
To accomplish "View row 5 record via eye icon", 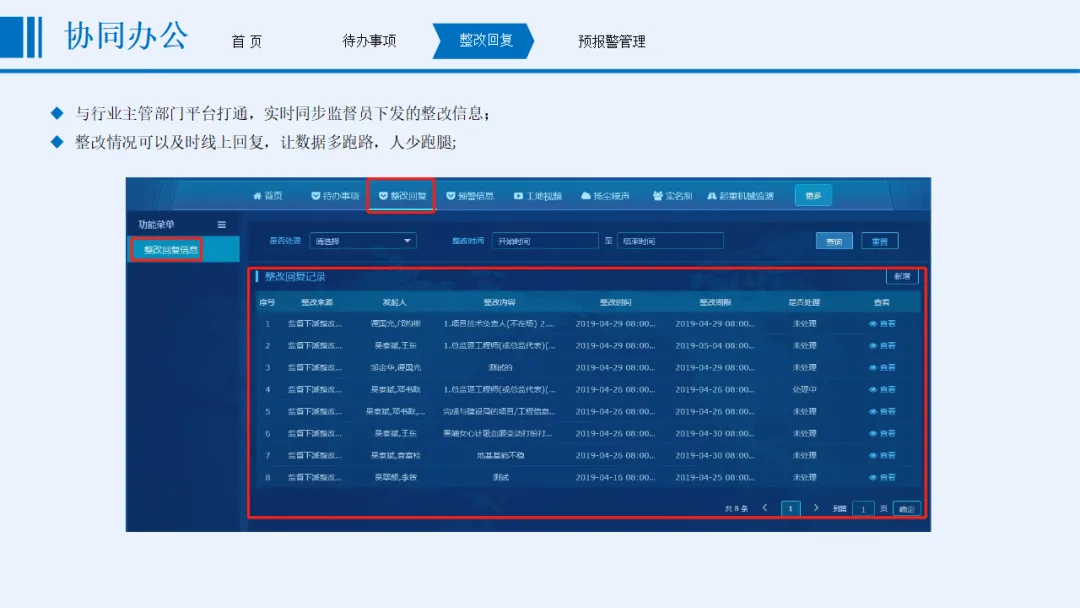I will (882, 412).
